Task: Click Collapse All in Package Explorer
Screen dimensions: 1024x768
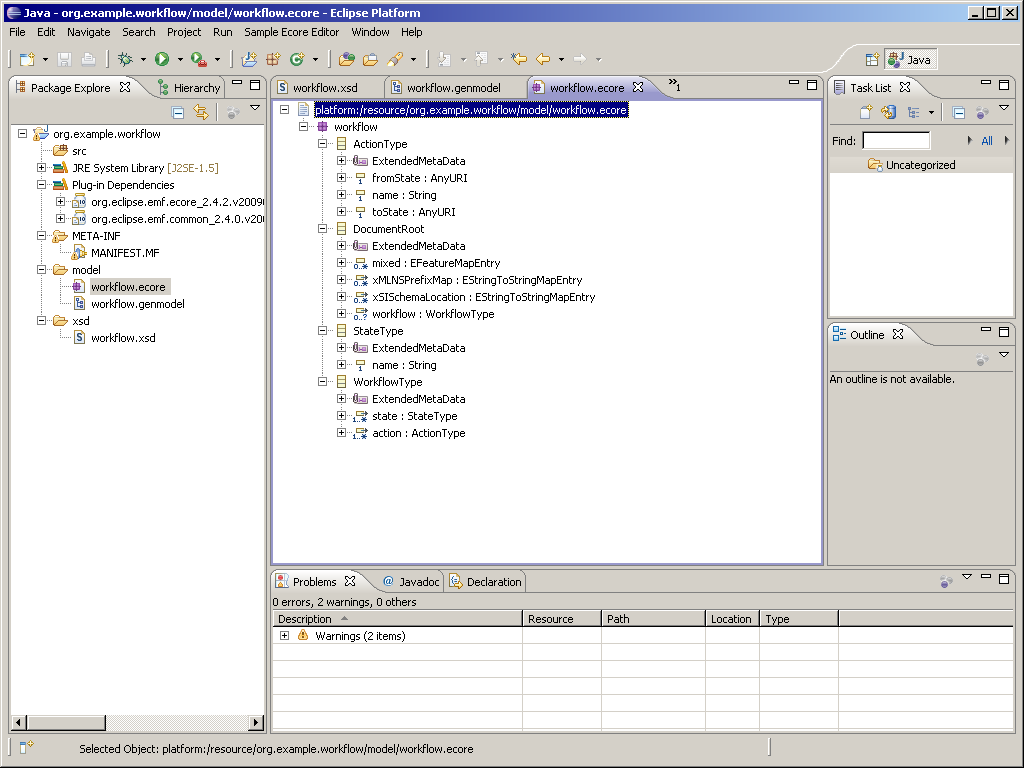Action: pos(178,113)
